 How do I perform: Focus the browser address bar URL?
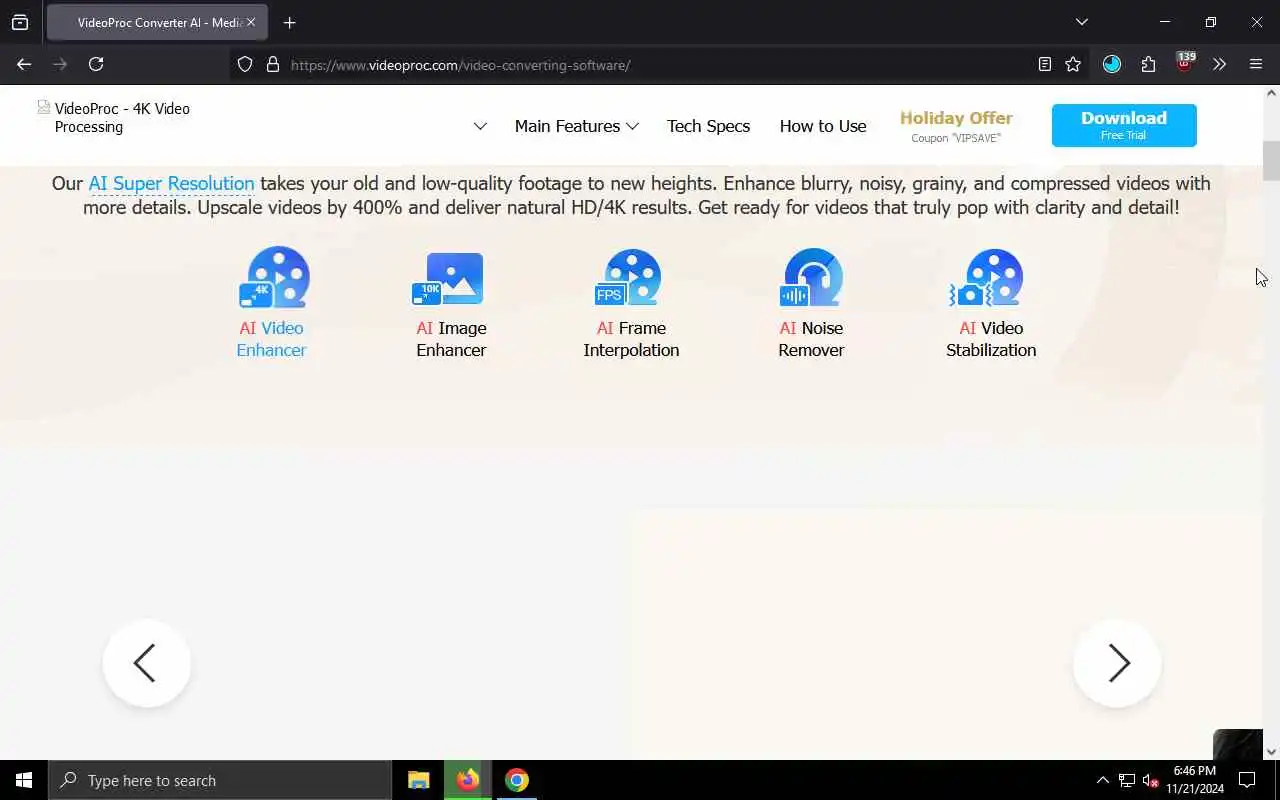tap(460, 65)
